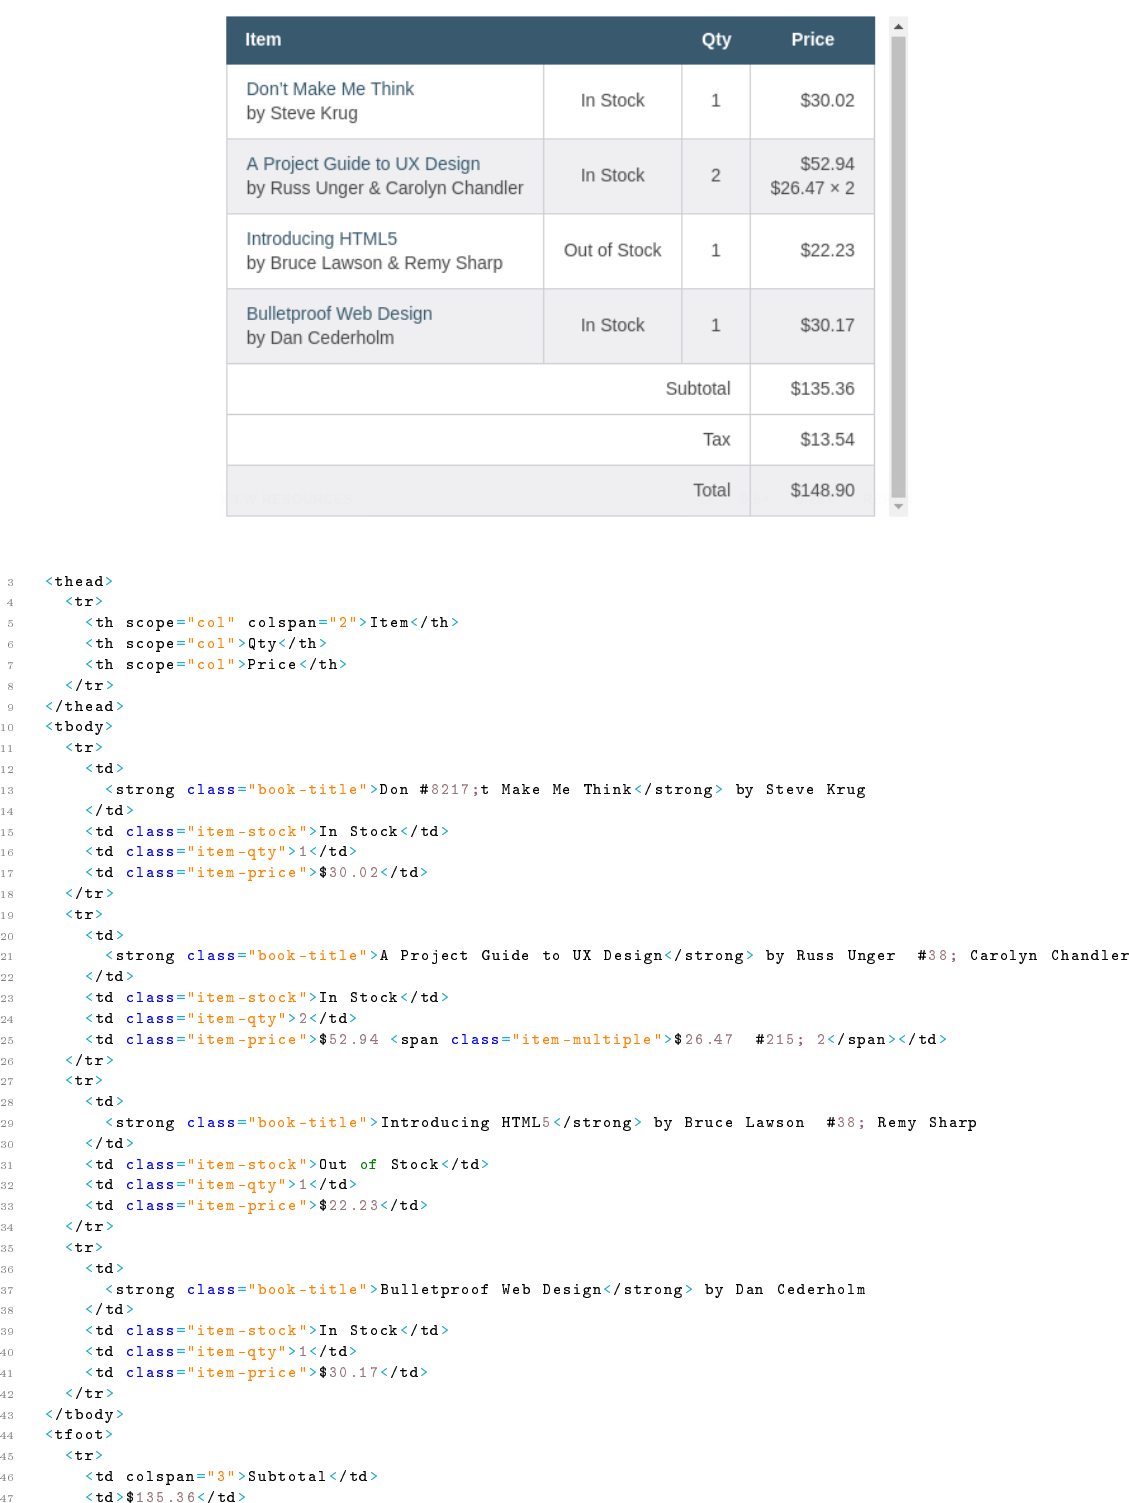Click the Subtotal label

point(698,389)
